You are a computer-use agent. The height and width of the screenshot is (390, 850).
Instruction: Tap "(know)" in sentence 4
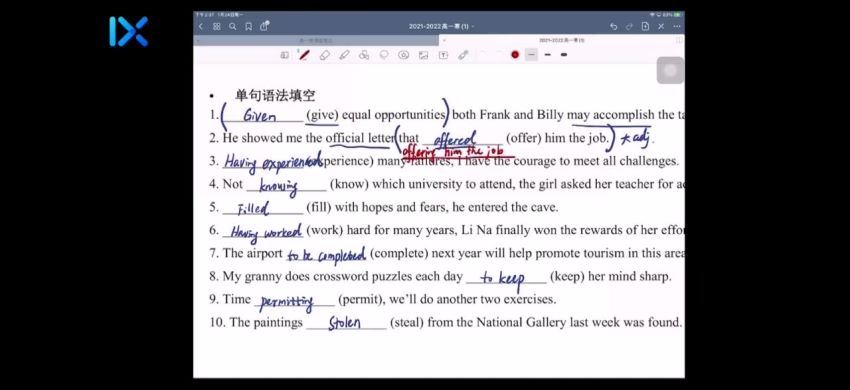(x=349, y=184)
